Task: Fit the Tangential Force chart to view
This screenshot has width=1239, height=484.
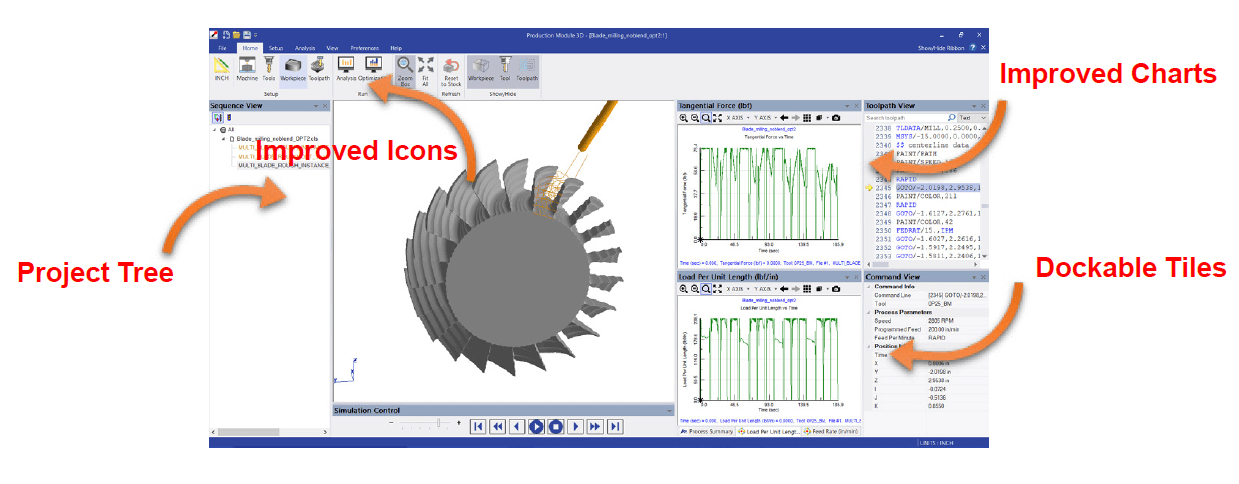Action: 717,118
